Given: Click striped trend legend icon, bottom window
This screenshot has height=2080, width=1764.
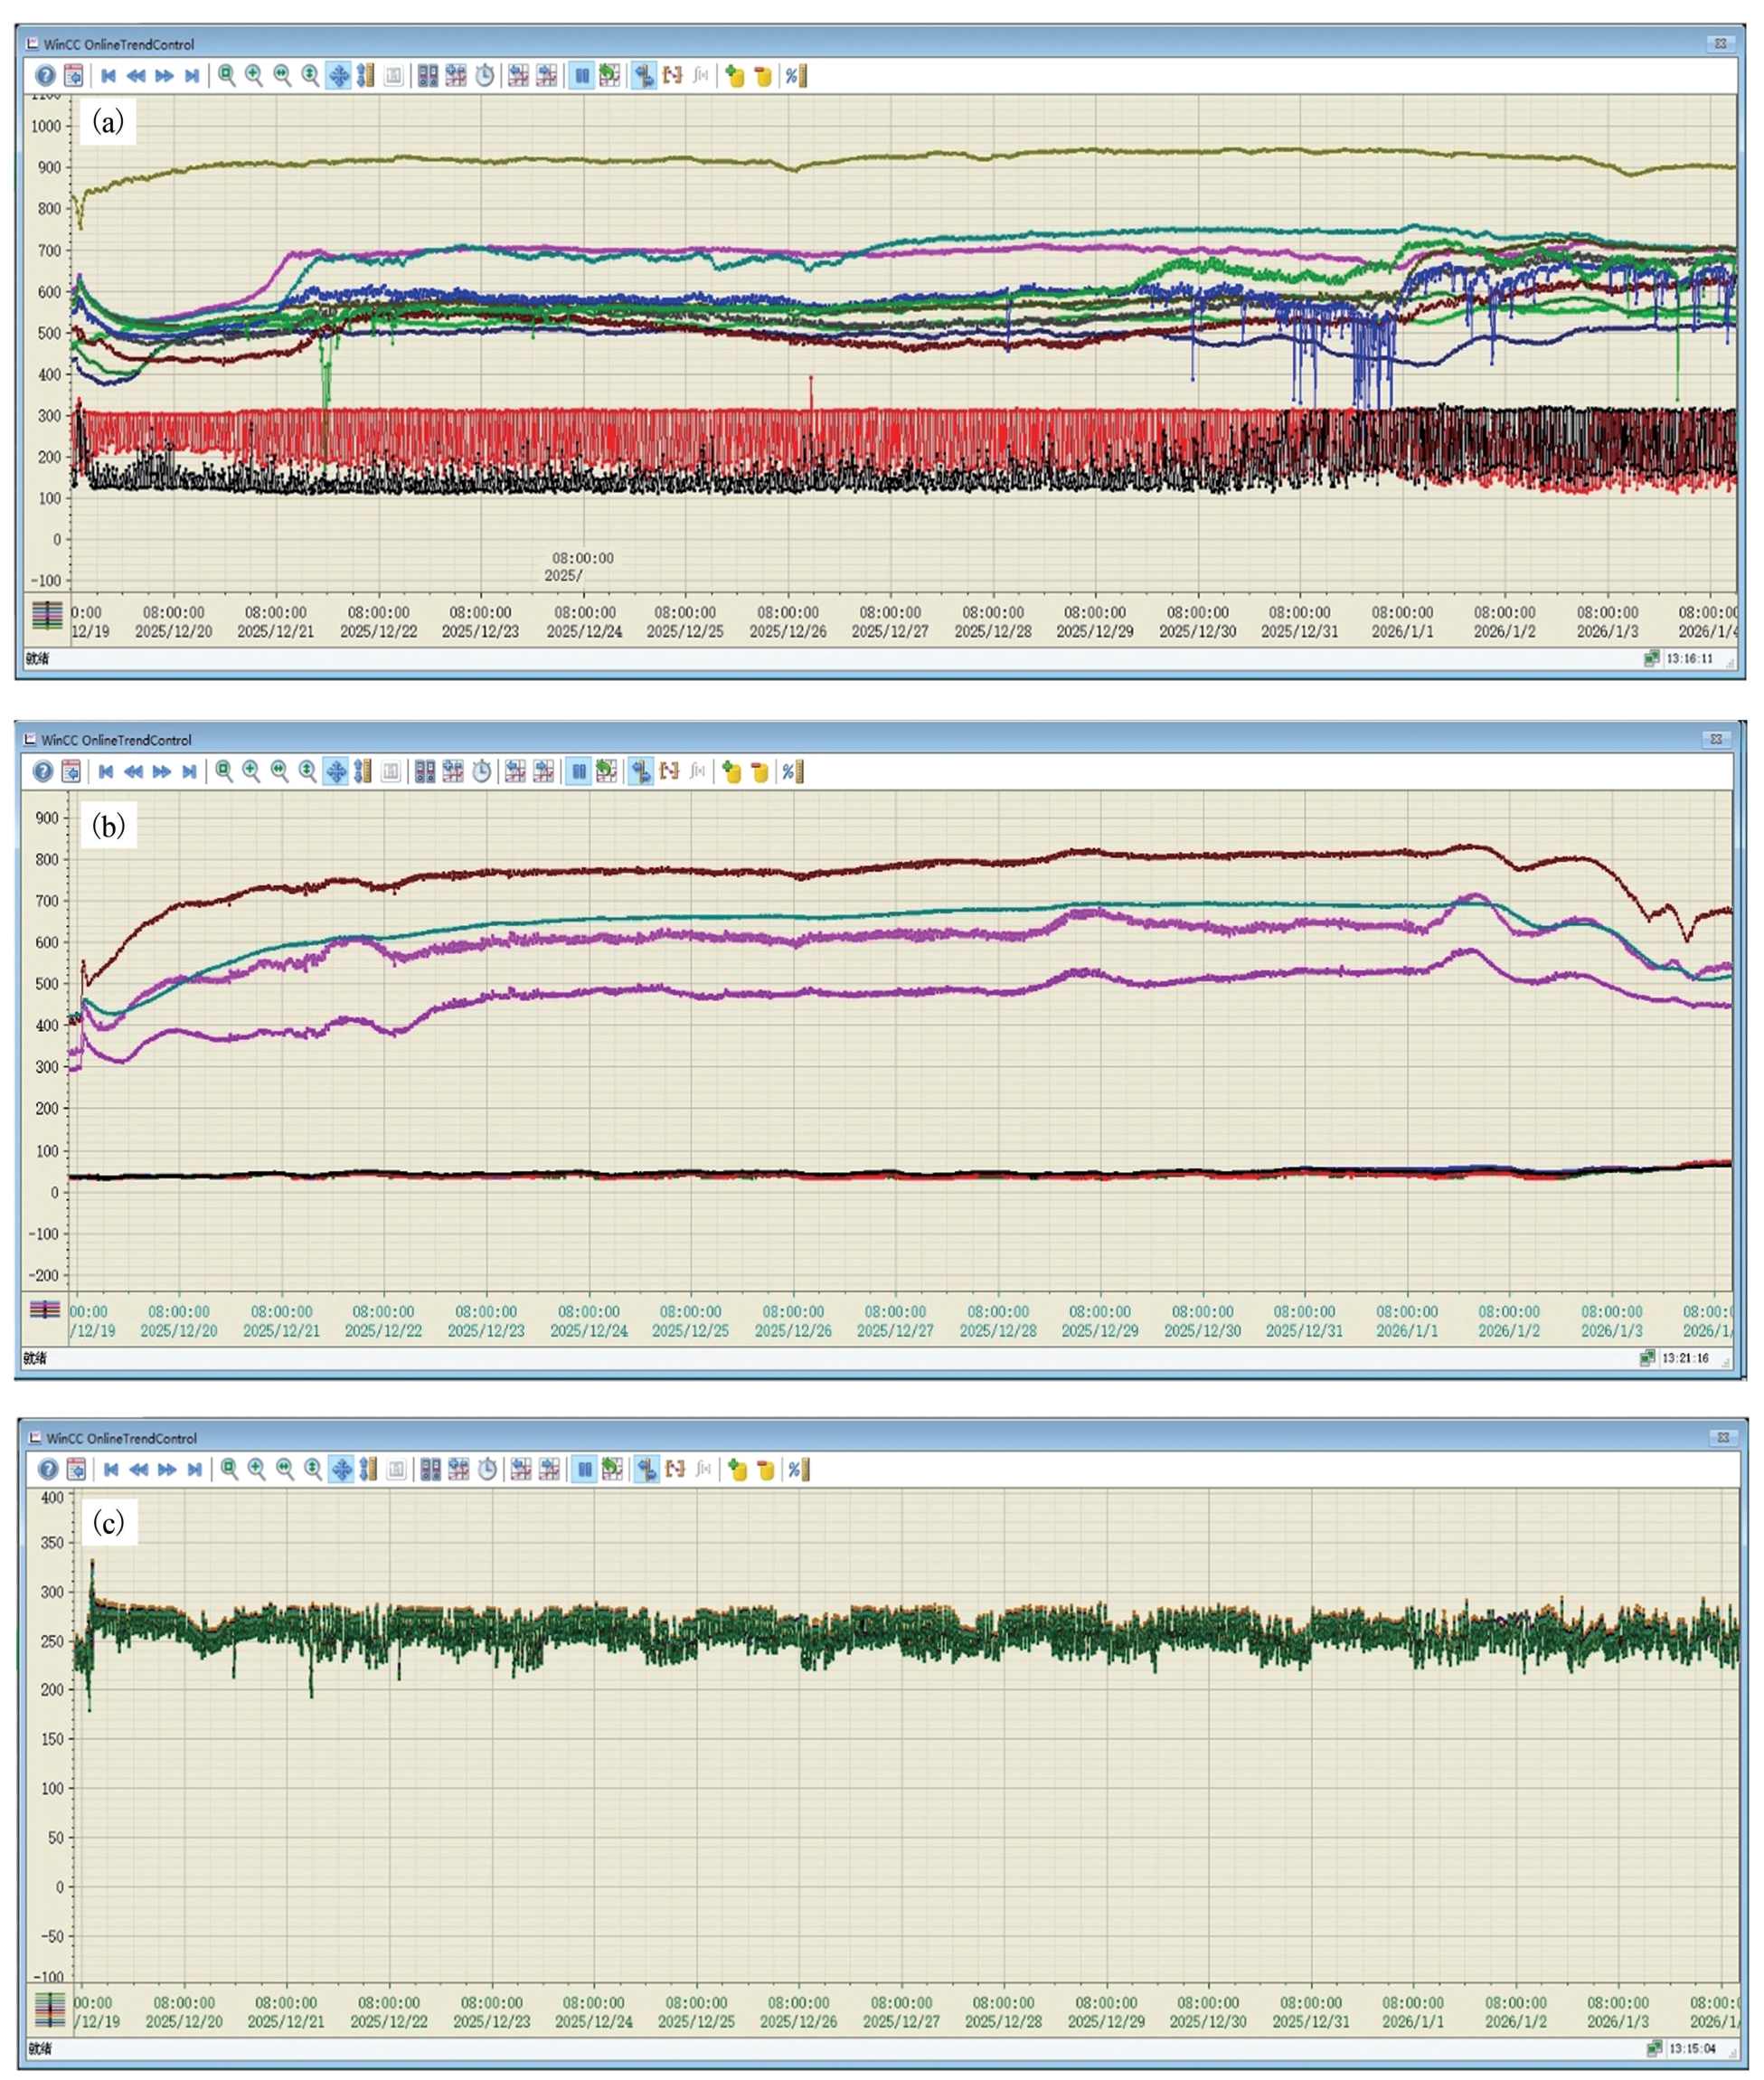Looking at the screenshot, I should coord(50,2009).
